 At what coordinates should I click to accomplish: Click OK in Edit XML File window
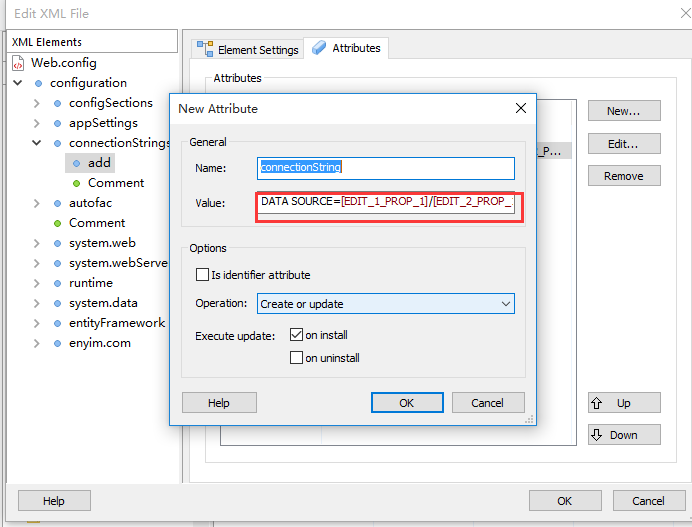coord(565,501)
